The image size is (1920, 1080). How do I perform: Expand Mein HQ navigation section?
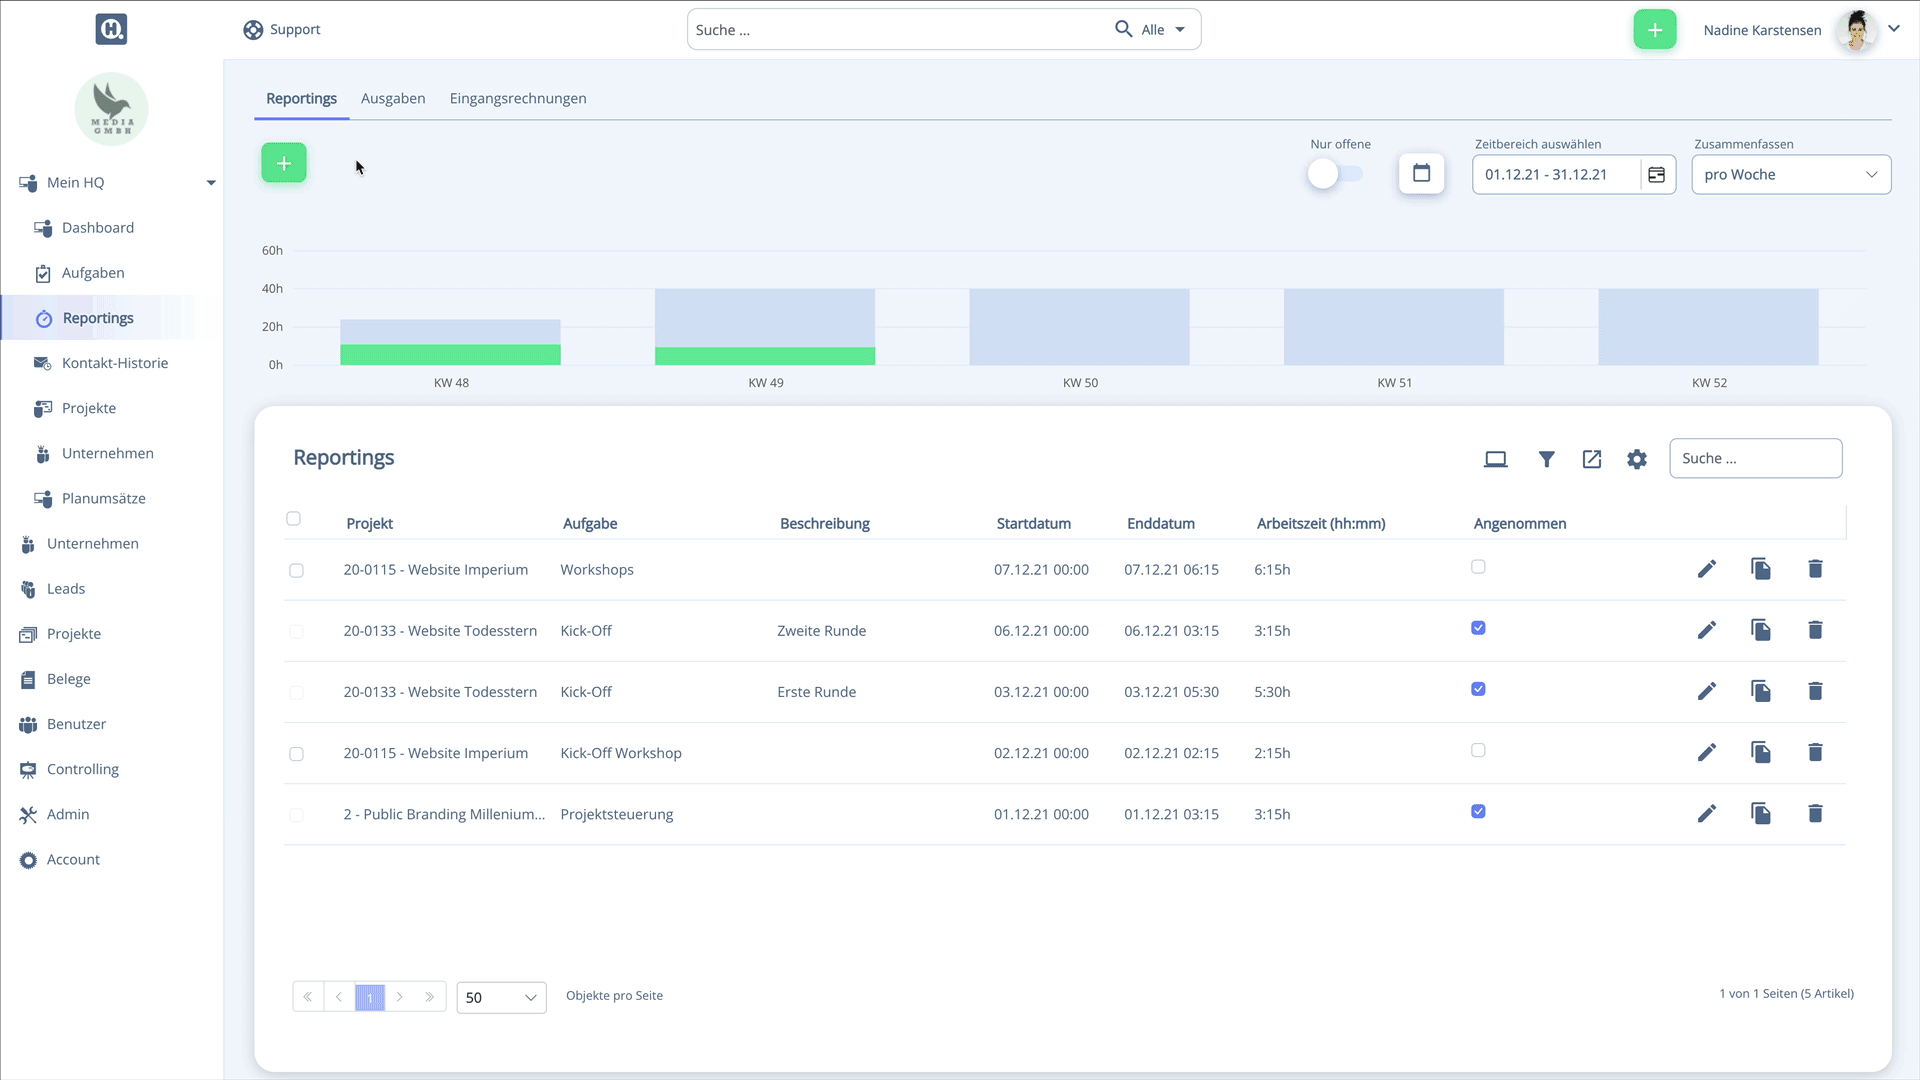(x=210, y=182)
